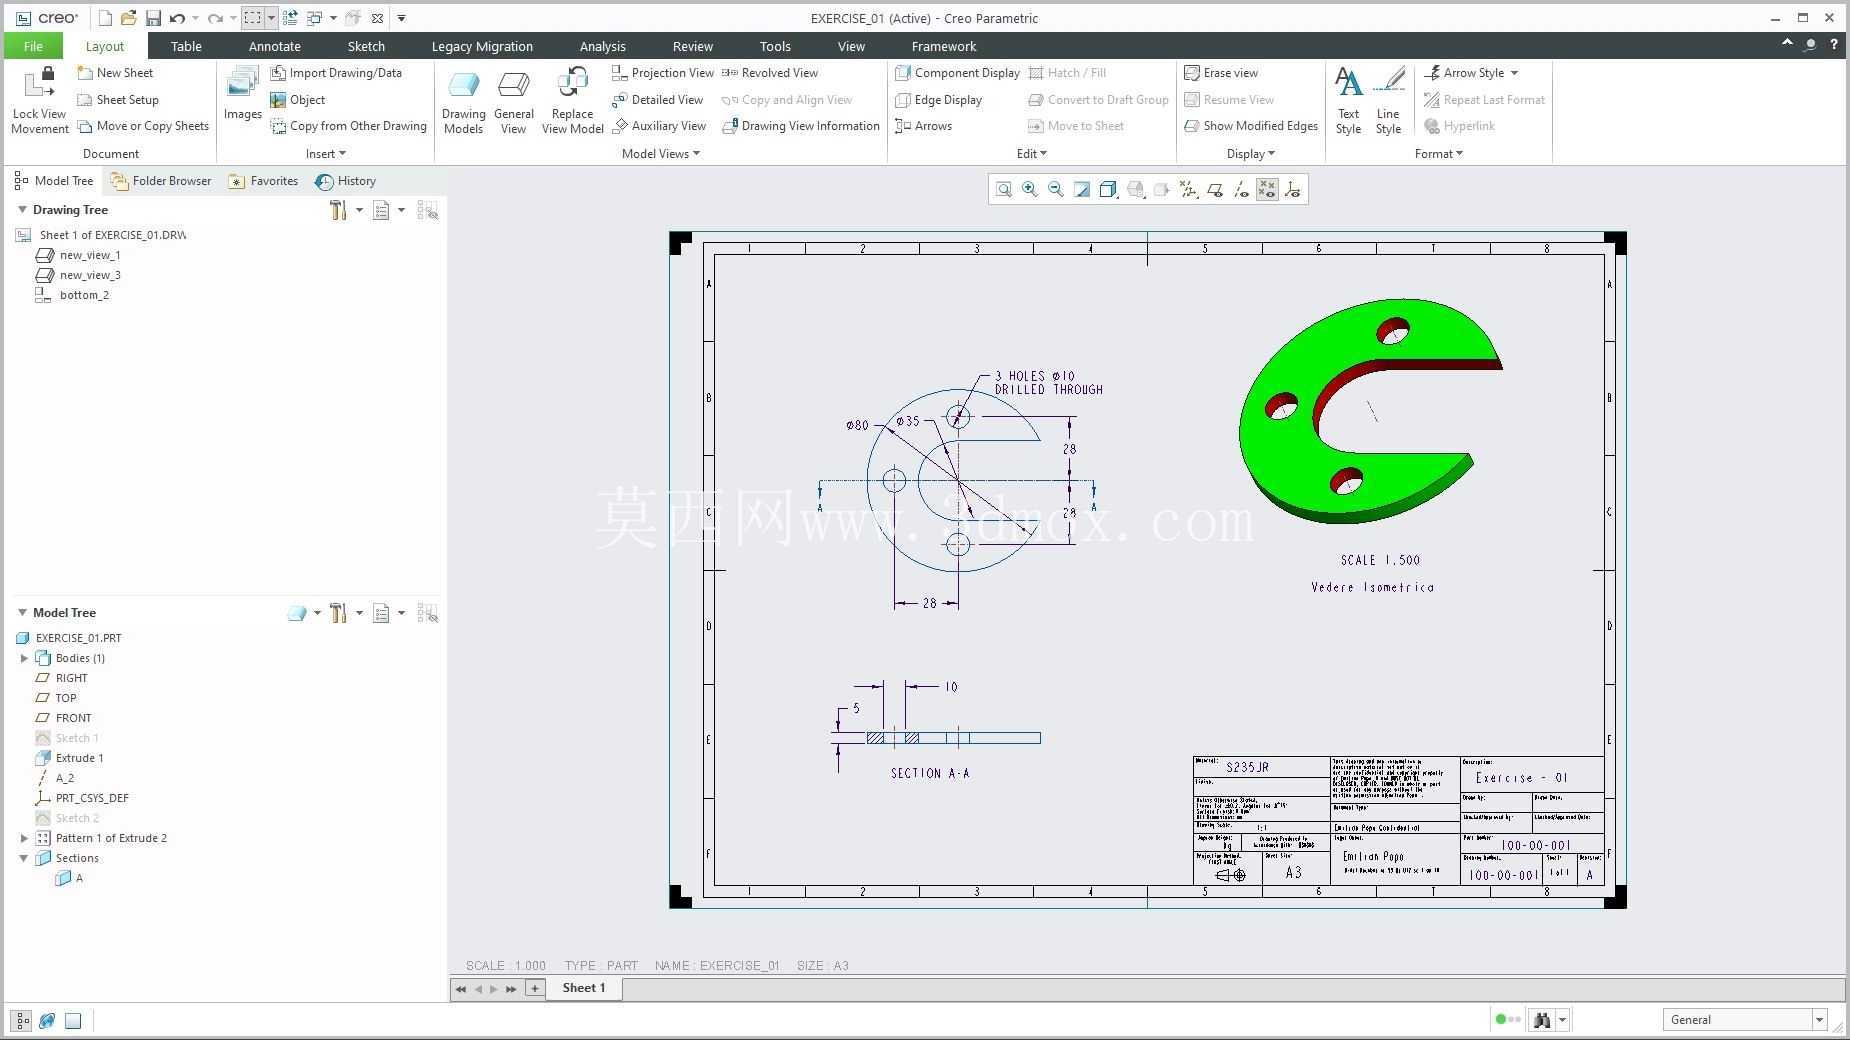Click the Repaint icon in graphics toolbar
Image resolution: width=1850 pixels, height=1040 pixels.
pyautogui.click(x=1082, y=190)
